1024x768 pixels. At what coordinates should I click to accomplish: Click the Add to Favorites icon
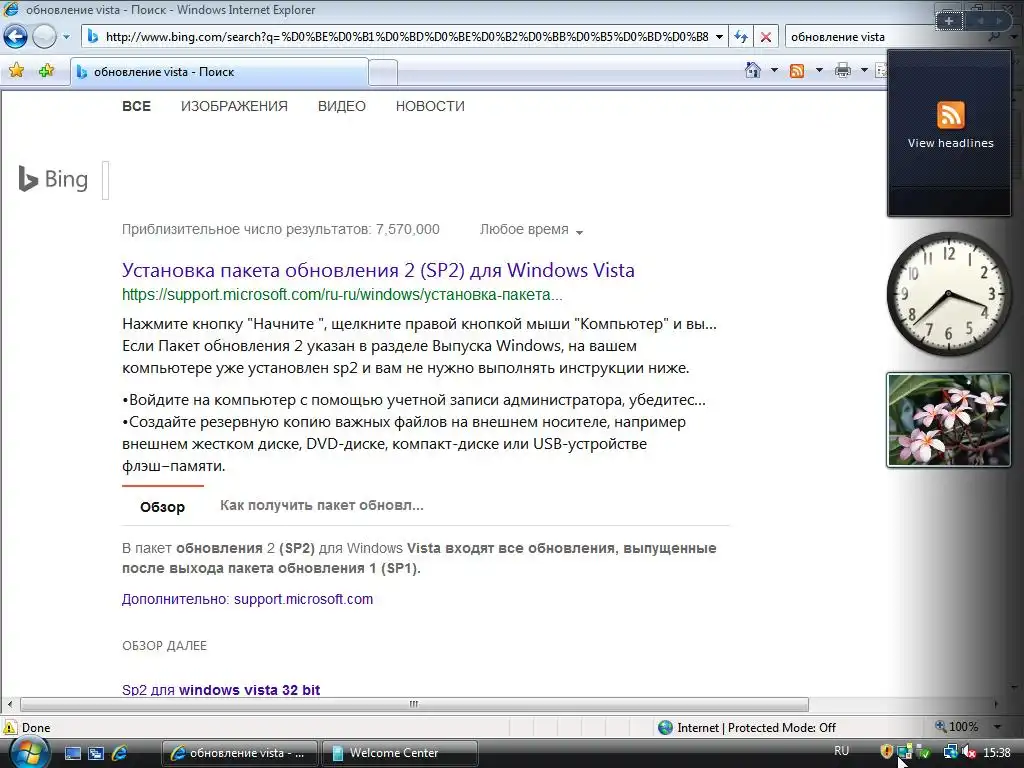pyautogui.click(x=46, y=71)
